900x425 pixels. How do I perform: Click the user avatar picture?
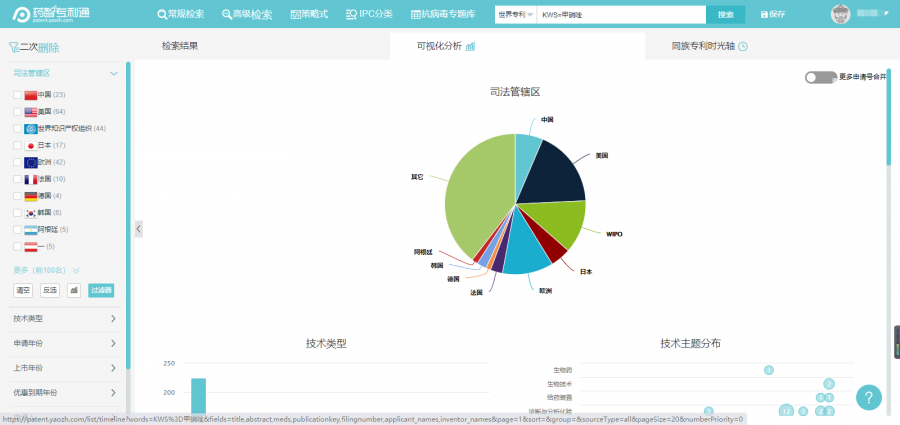(841, 14)
